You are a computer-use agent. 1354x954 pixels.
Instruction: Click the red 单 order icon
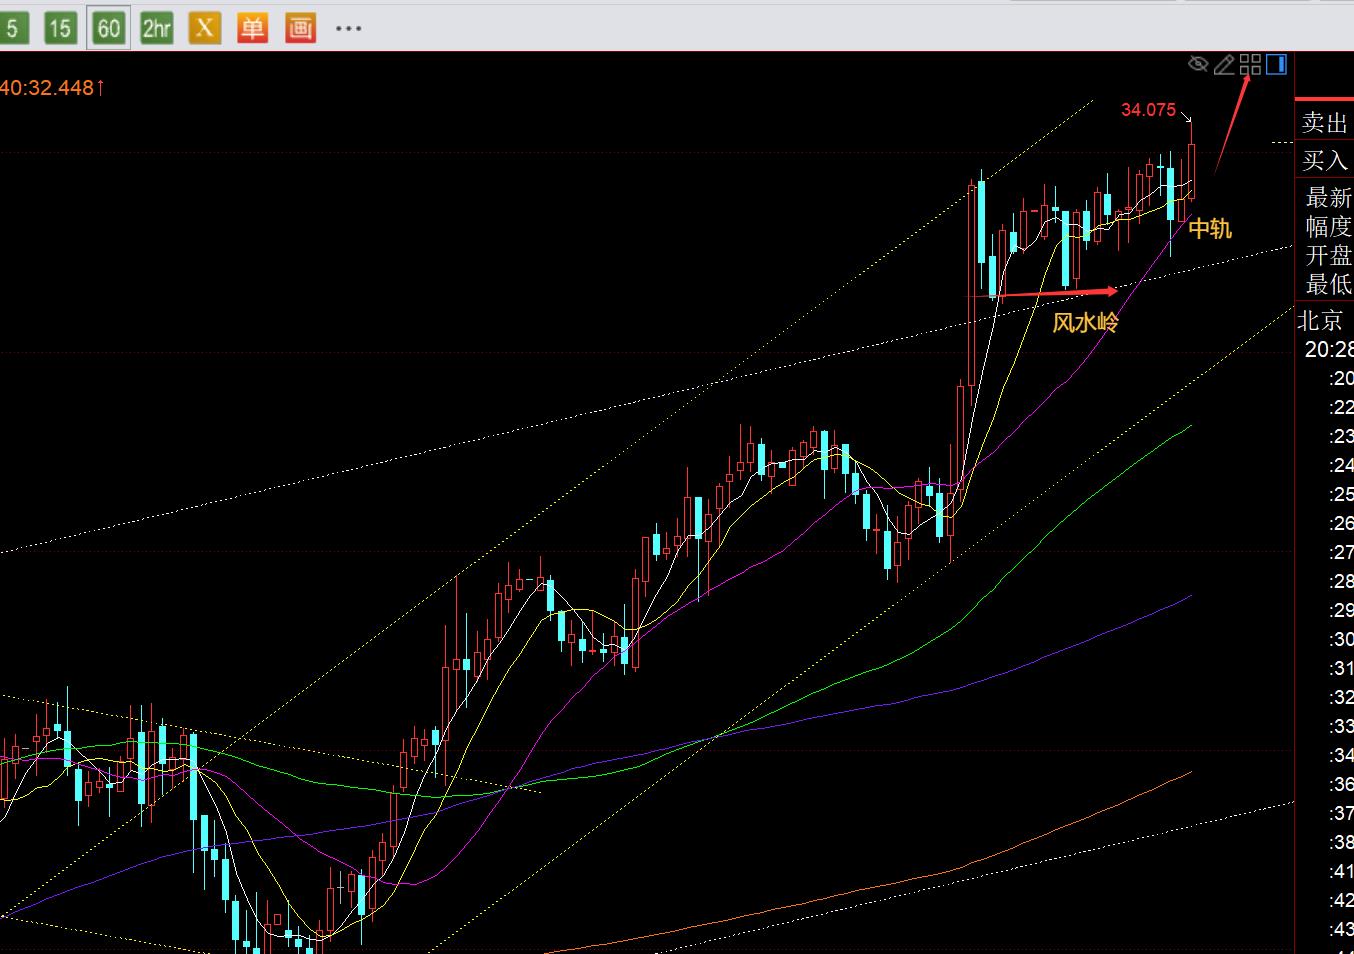click(x=252, y=28)
